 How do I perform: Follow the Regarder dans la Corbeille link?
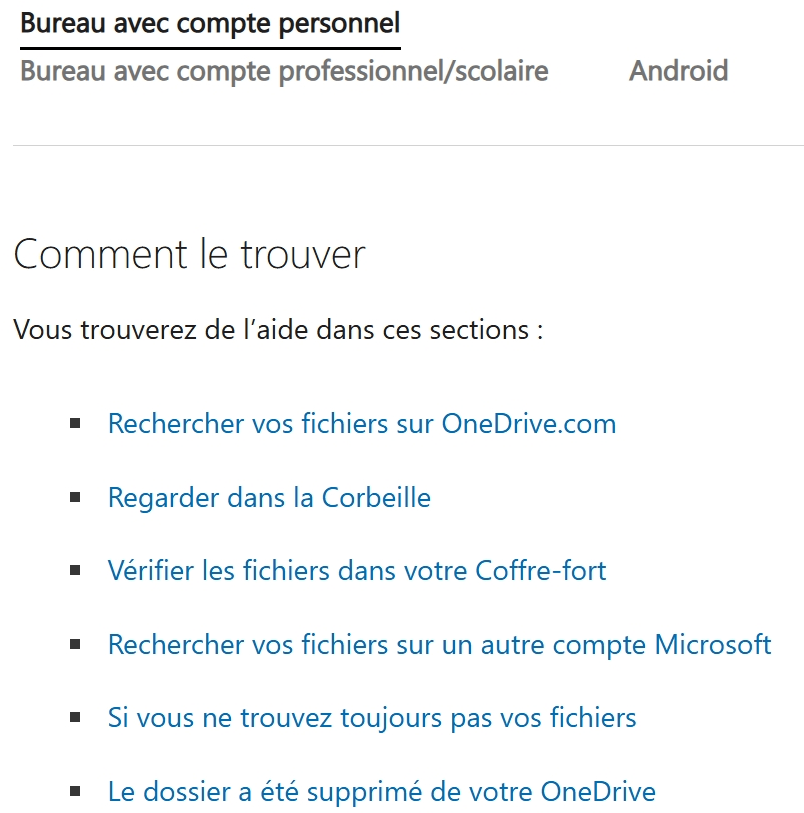tap(269, 498)
